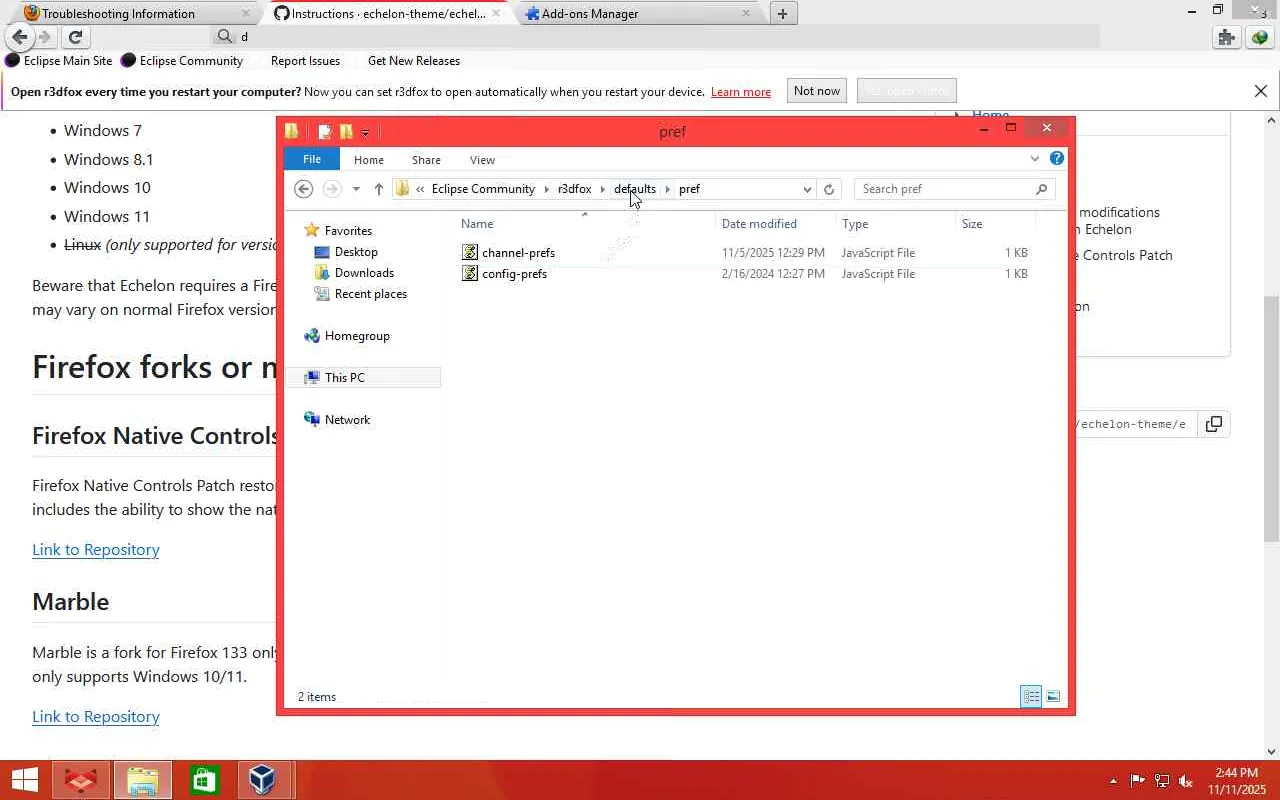Show hidden system tray icons
This screenshot has width=1280, height=800.
[1113, 781]
